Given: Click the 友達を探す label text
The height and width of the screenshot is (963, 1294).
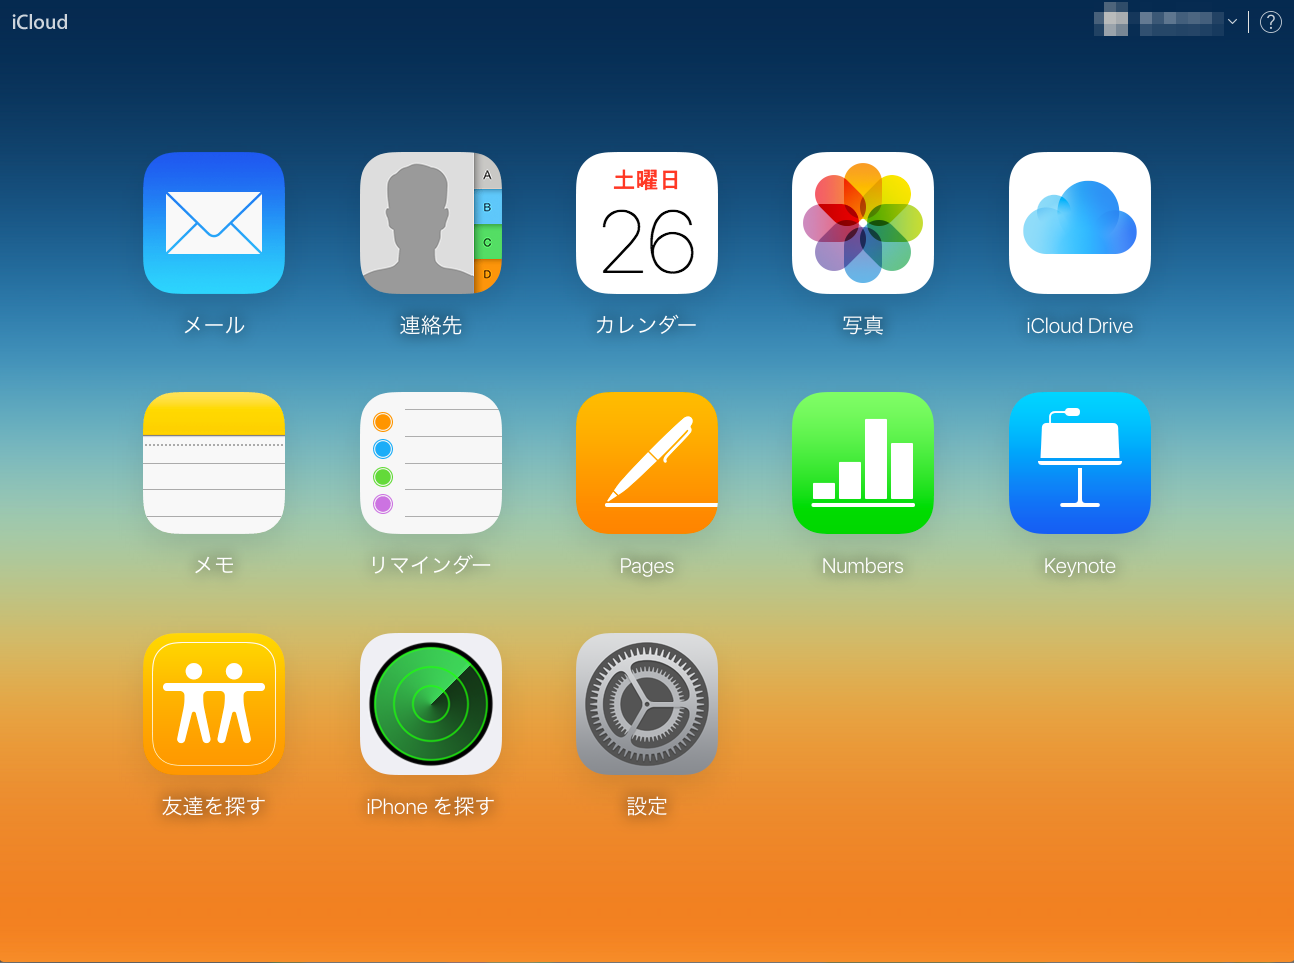Looking at the screenshot, I should 214,806.
